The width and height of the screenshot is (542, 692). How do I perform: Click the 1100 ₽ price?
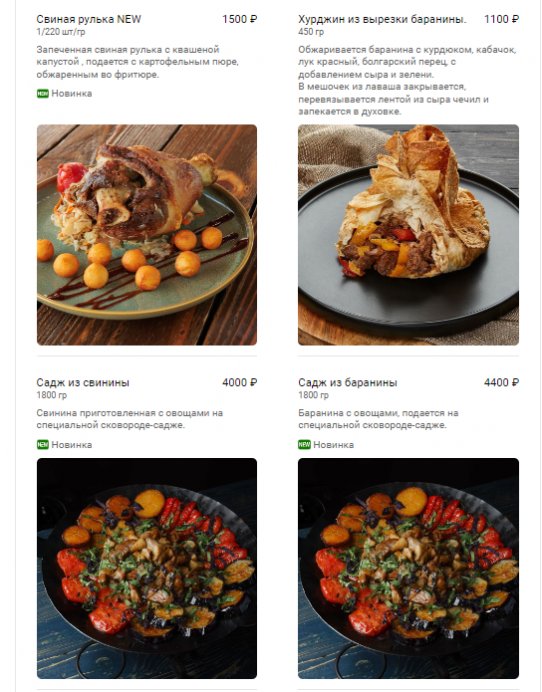click(501, 19)
